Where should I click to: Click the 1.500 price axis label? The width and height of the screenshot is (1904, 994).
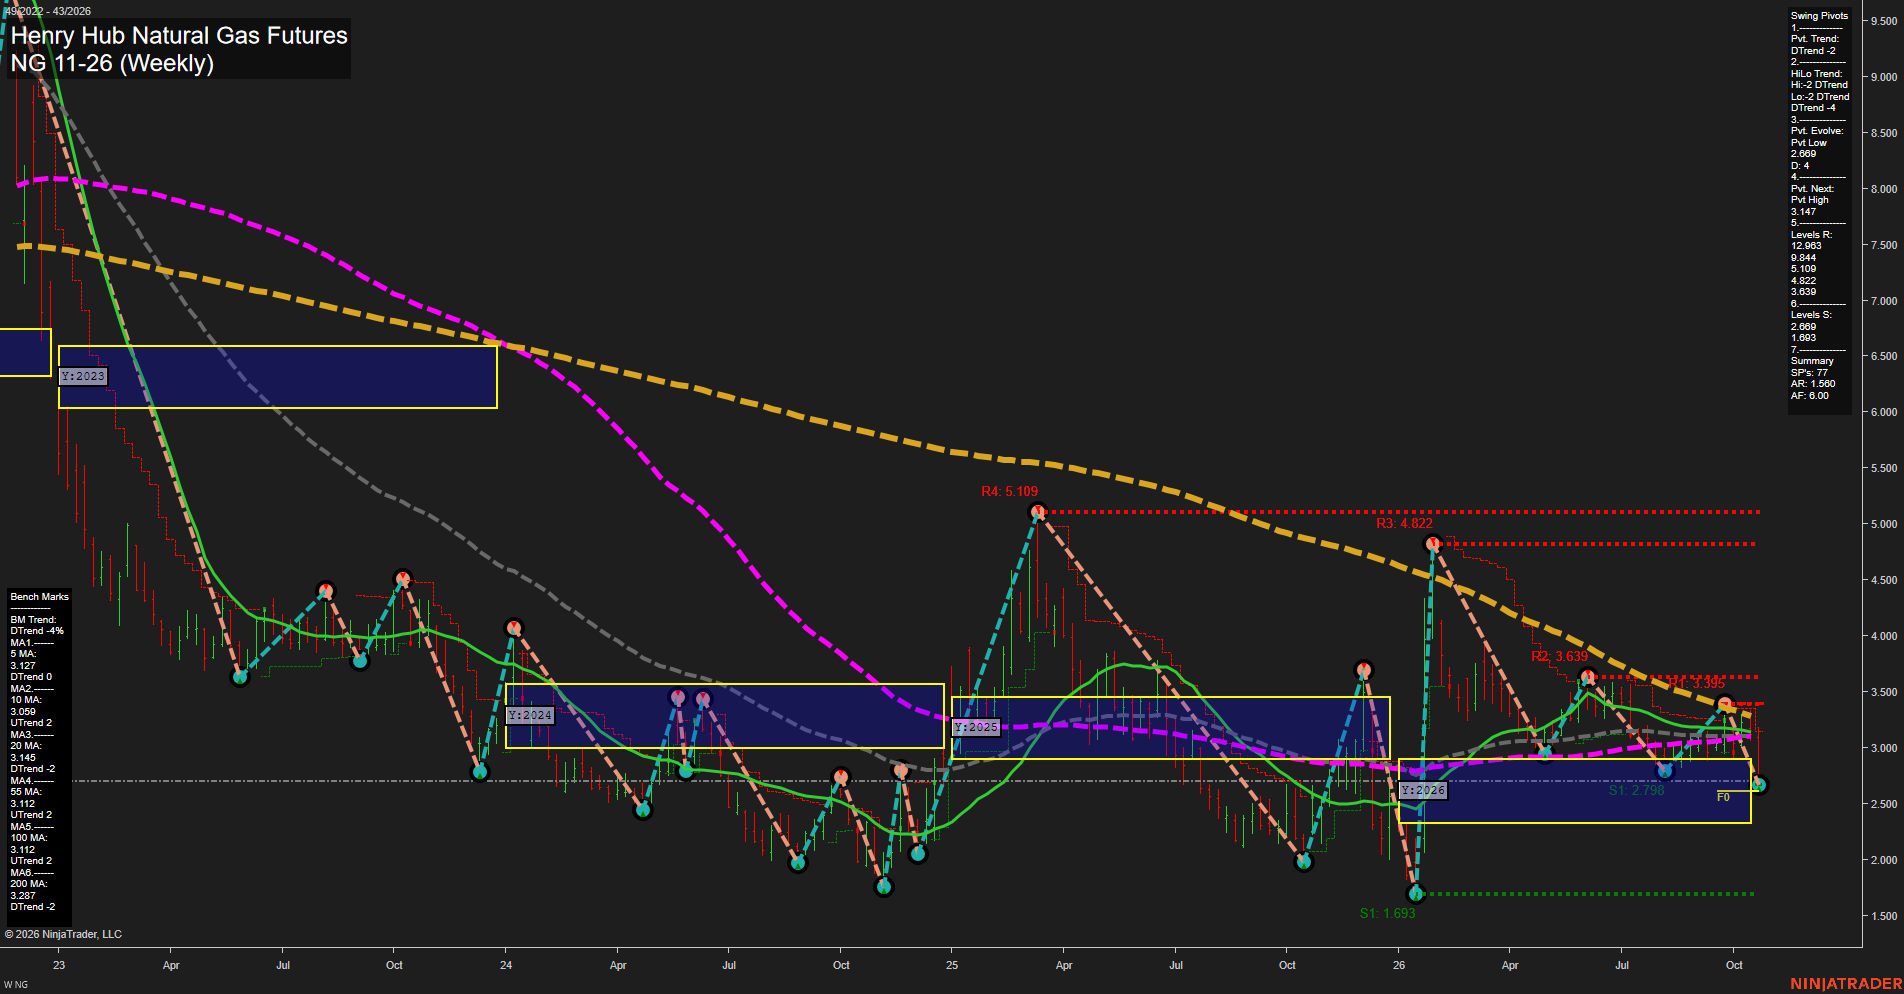coord(1884,916)
